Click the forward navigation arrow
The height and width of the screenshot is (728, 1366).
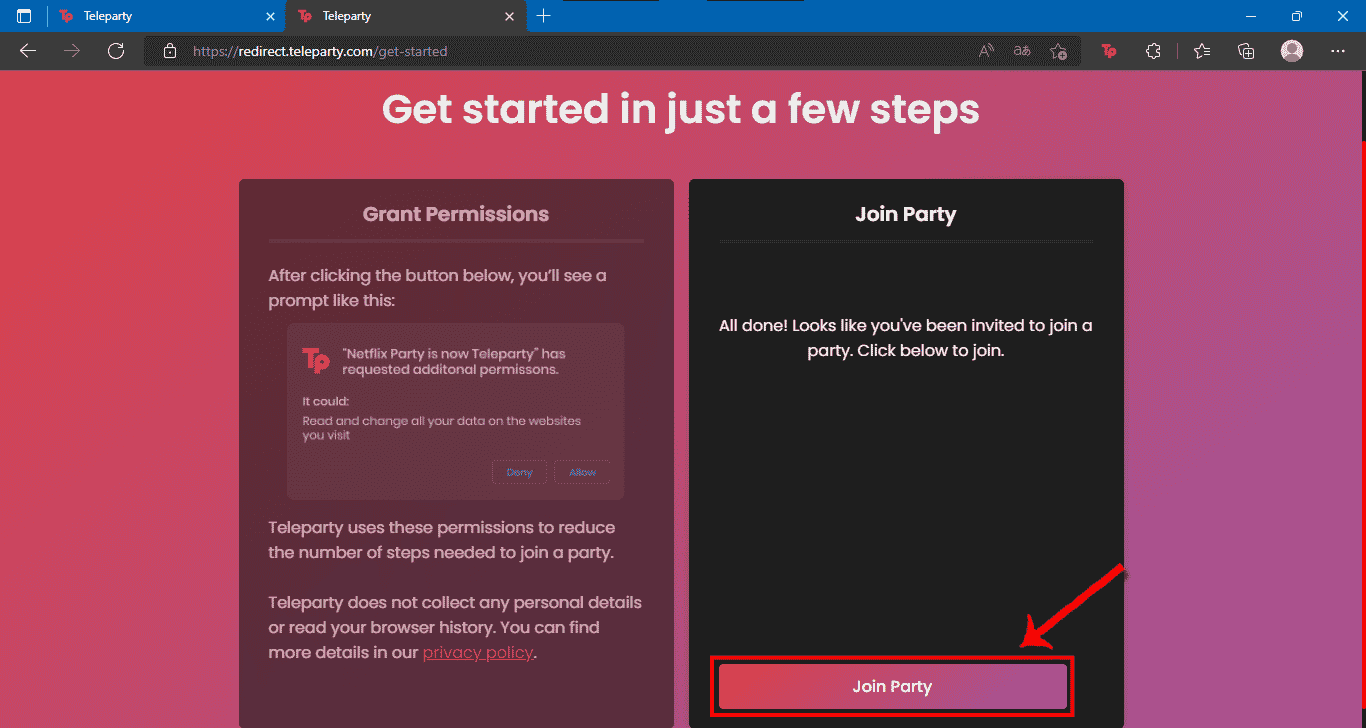pos(72,51)
